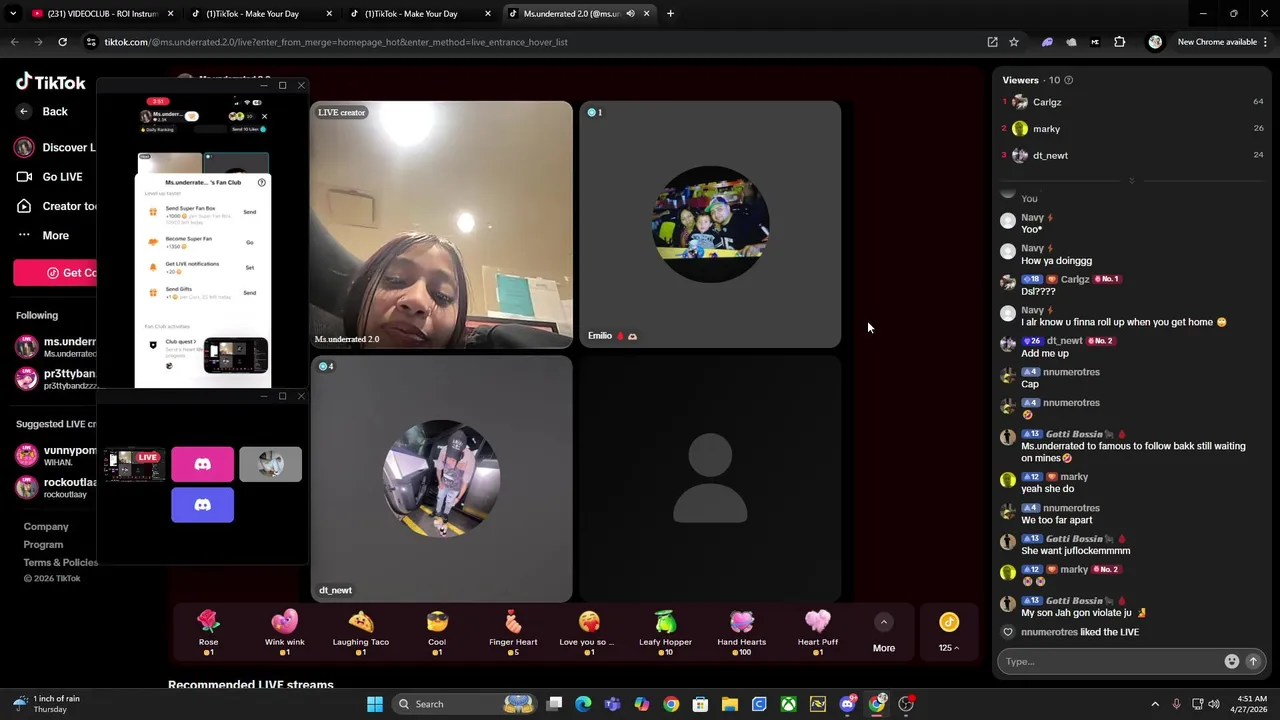Select Emilio guest tile

point(710,224)
